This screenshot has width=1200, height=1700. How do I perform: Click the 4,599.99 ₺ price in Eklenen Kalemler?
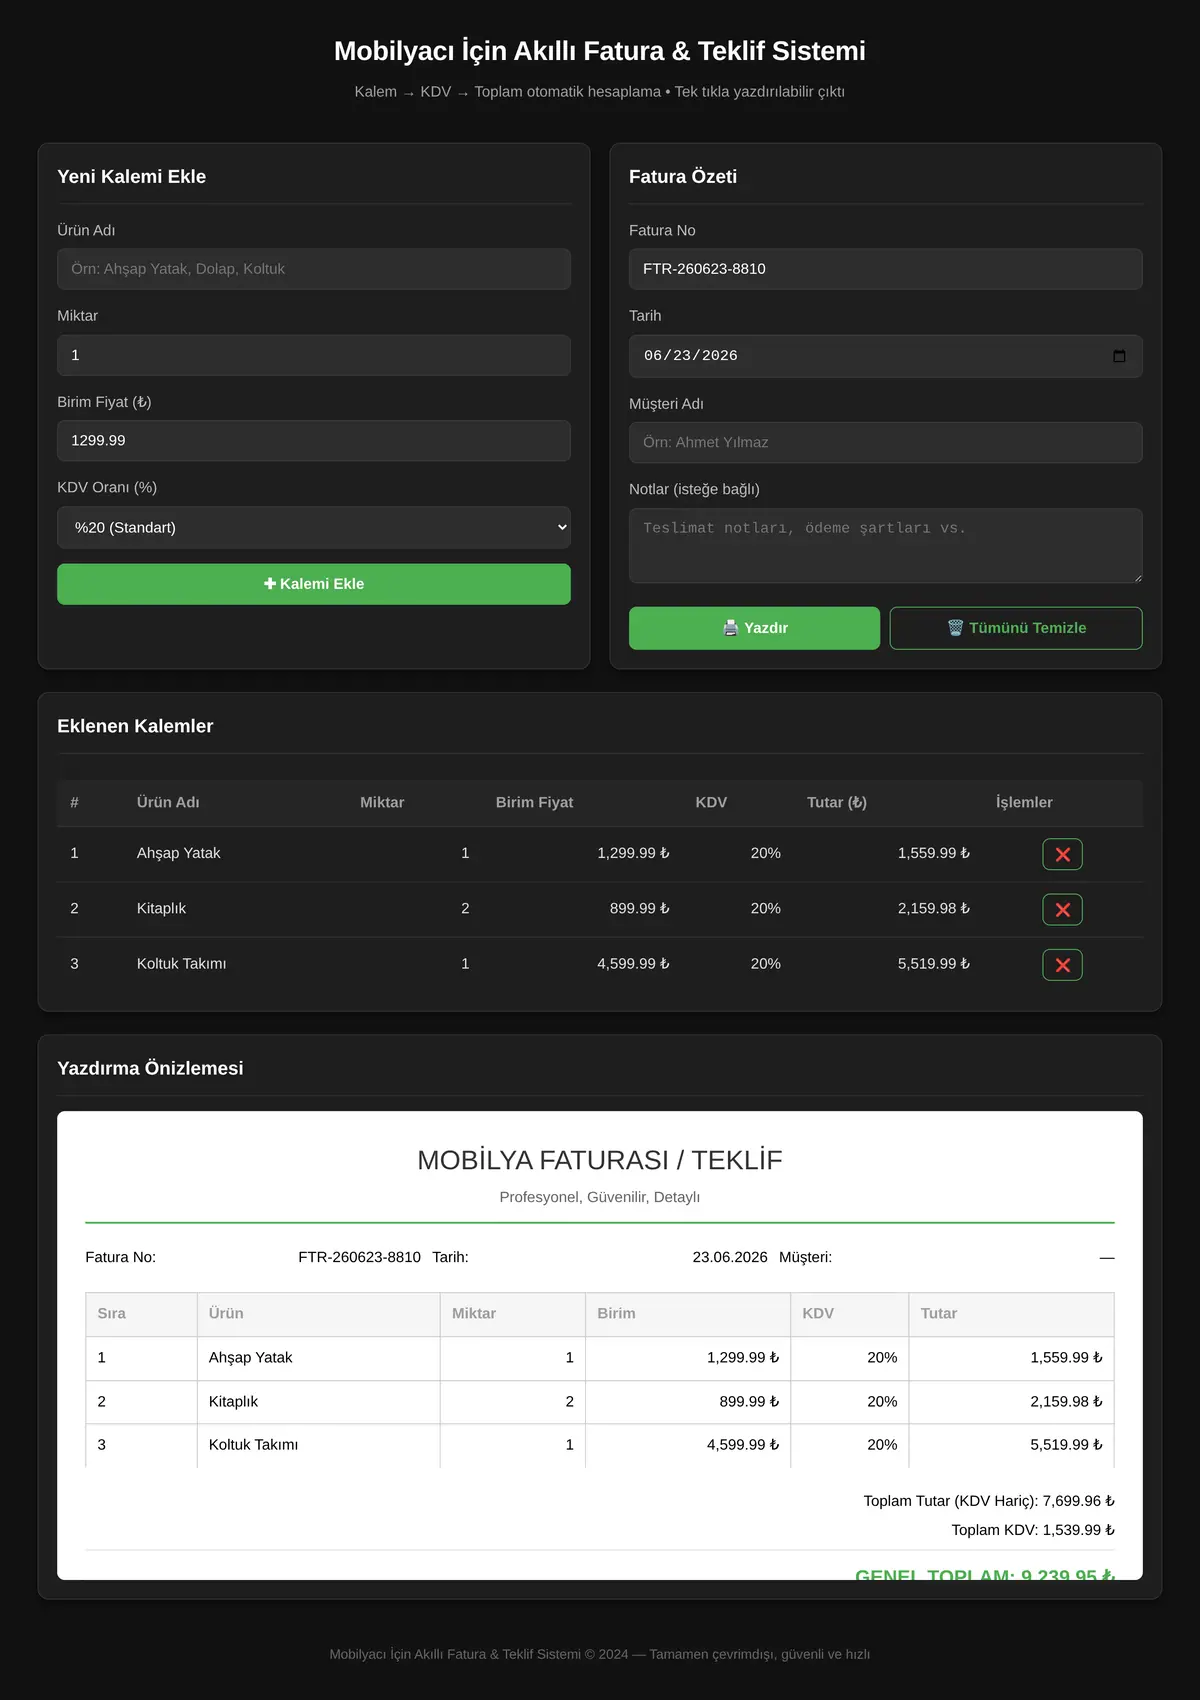click(x=633, y=964)
